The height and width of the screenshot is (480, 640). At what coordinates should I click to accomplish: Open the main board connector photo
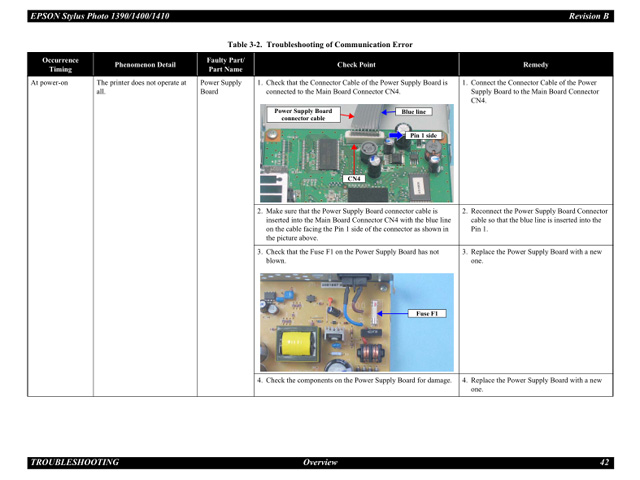[355, 153]
